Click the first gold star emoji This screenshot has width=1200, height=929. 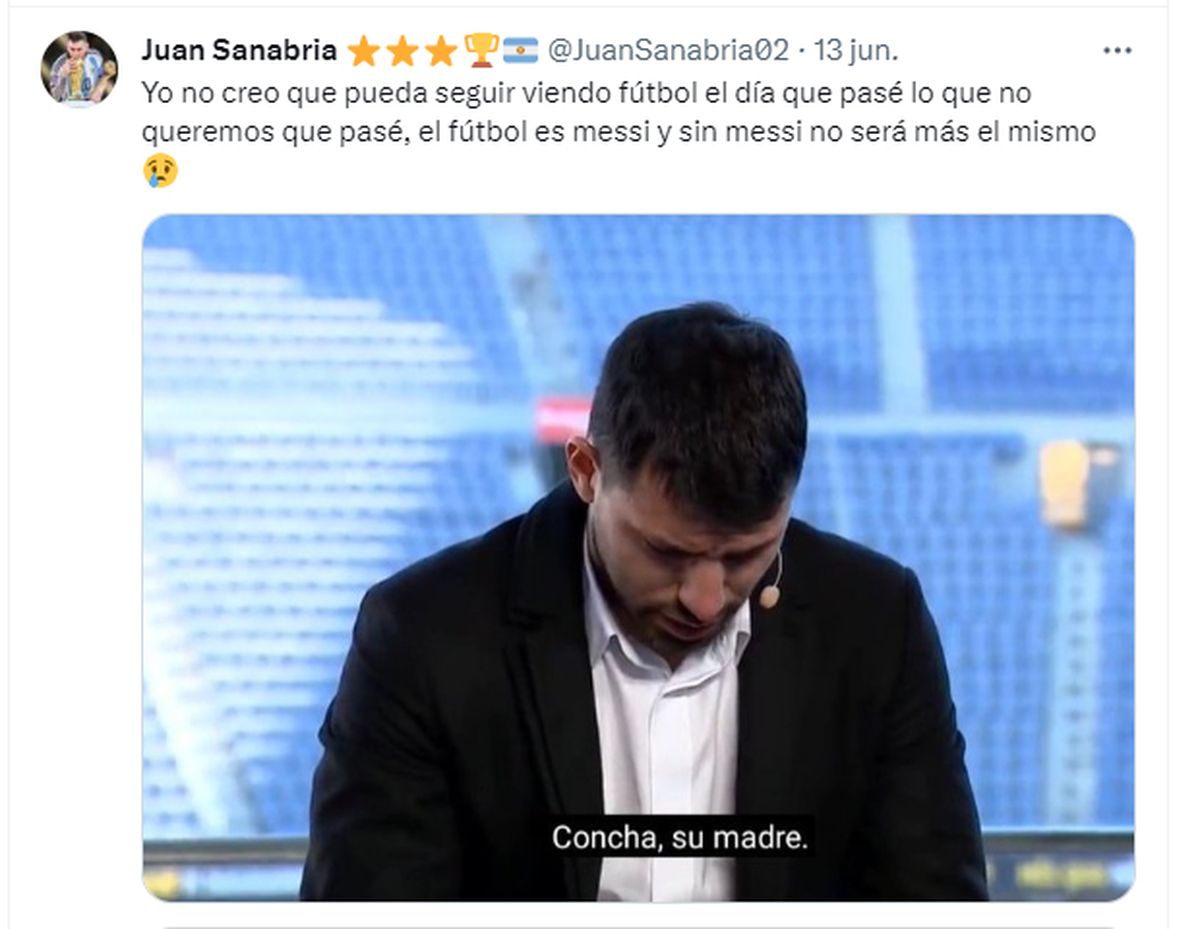(x=363, y=50)
